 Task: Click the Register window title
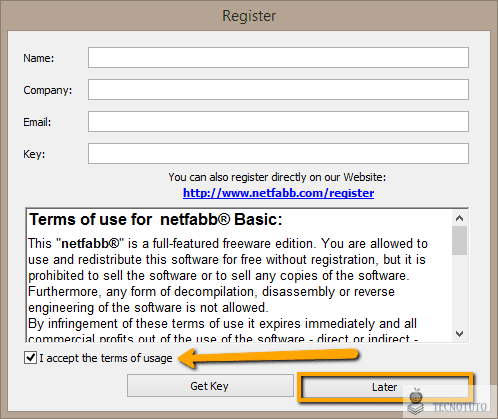coord(249,16)
